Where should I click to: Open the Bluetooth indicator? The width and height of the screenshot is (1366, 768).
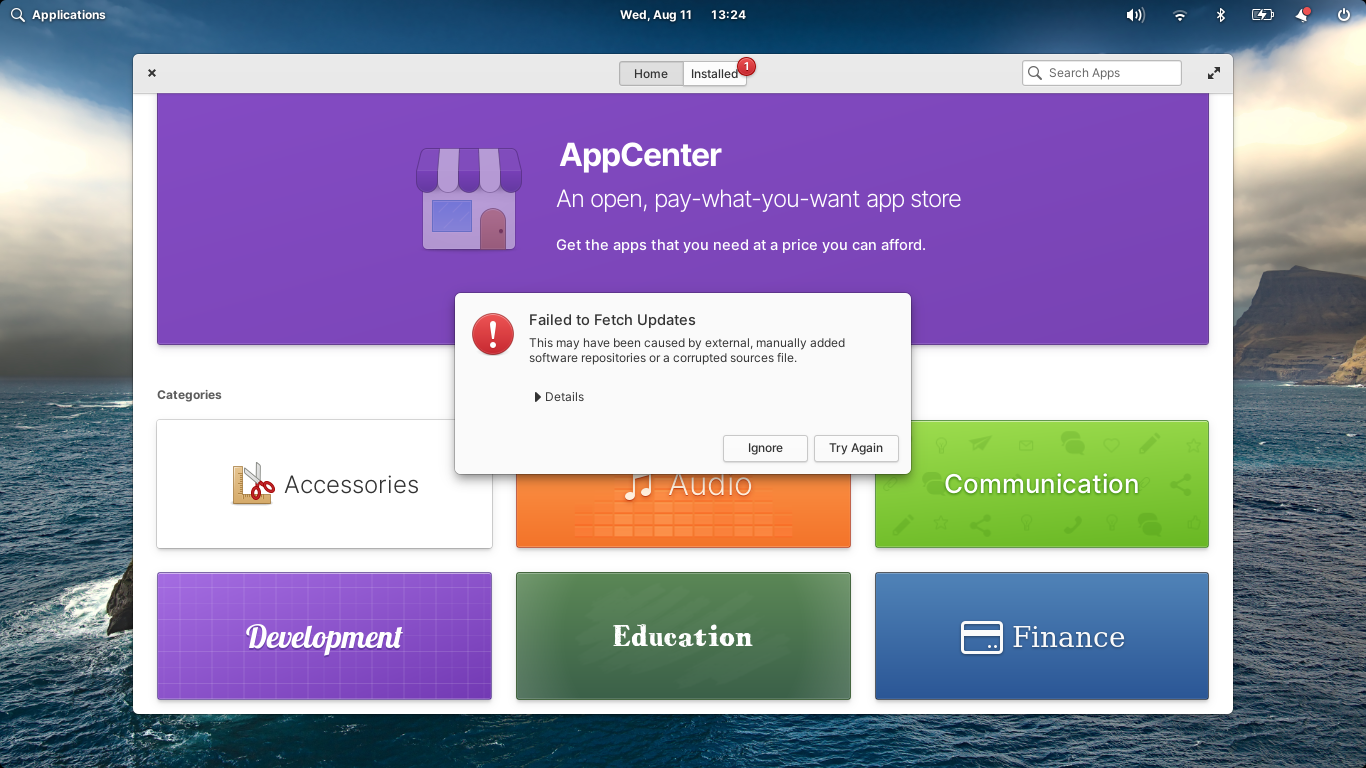pyautogui.click(x=1220, y=15)
